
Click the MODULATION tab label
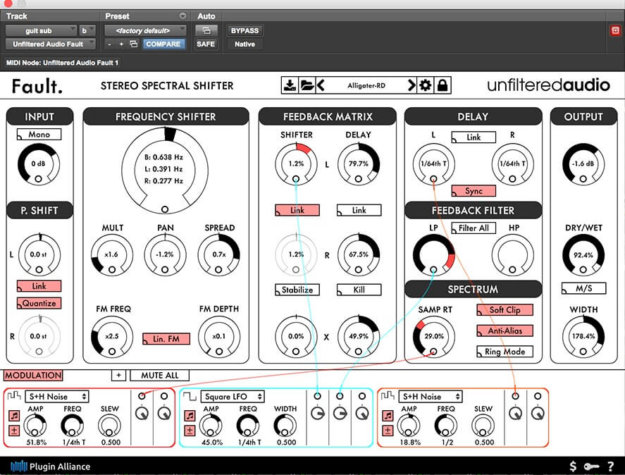(33, 375)
